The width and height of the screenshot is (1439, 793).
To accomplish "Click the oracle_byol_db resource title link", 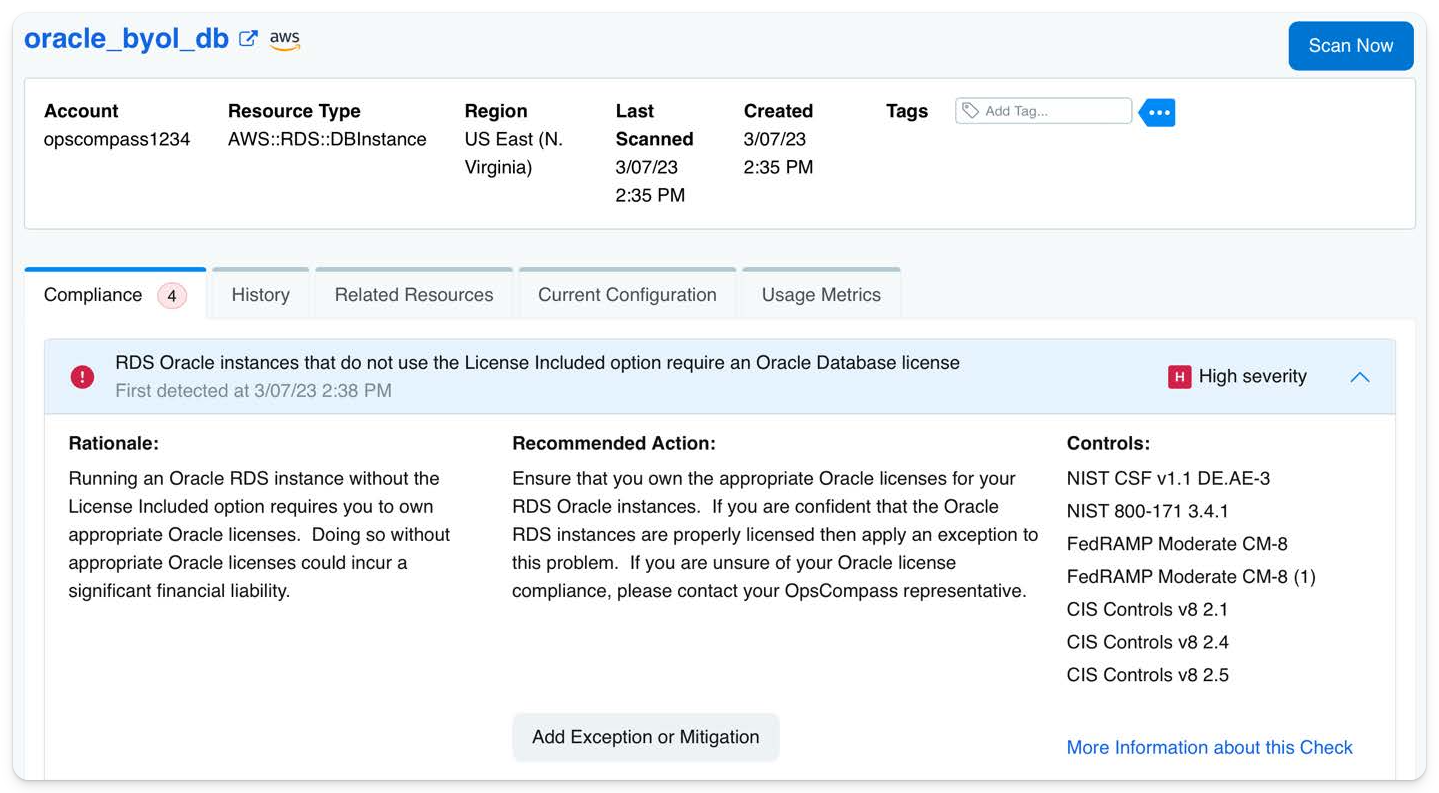I will click(x=127, y=39).
